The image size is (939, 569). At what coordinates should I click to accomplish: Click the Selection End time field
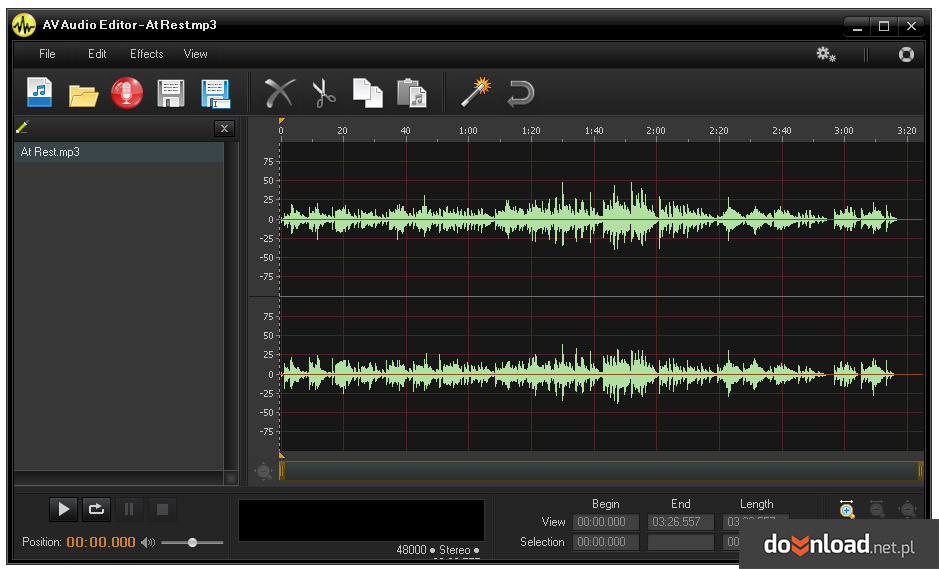coord(681,542)
